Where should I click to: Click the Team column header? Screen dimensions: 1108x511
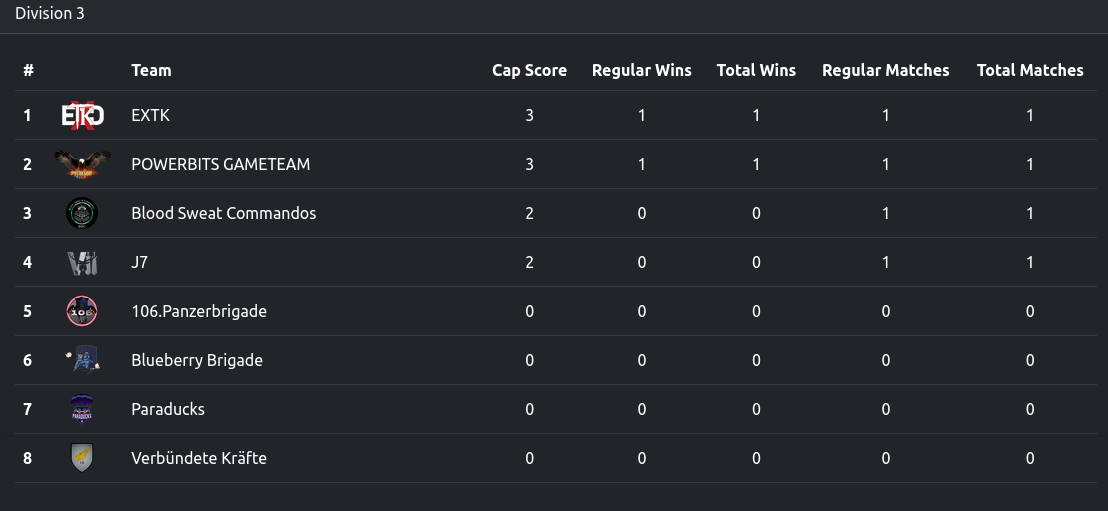pos(151,70)
